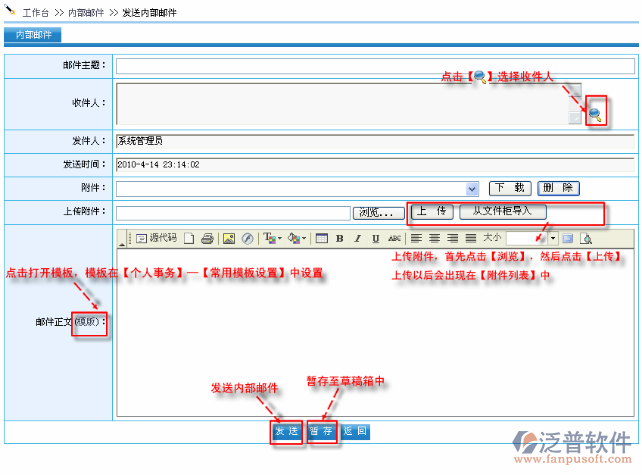Select the 内部邮件 tab

point(33,35)
